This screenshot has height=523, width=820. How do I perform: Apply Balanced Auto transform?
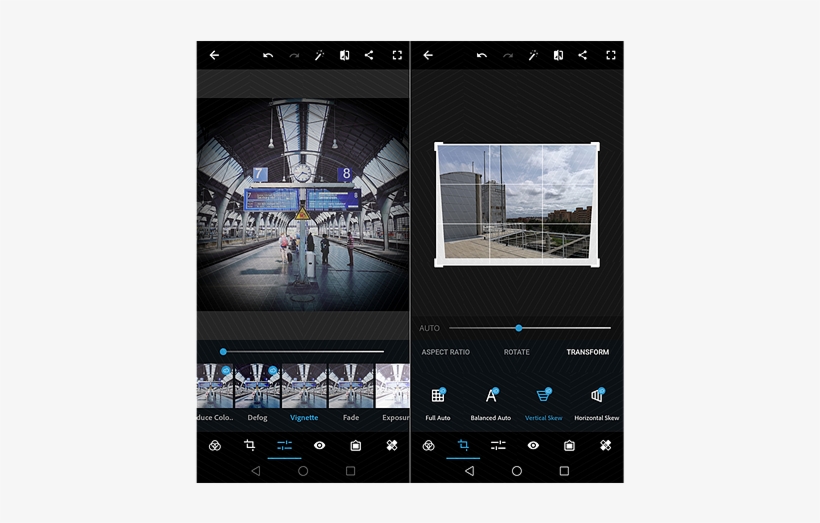click(491, 404)
